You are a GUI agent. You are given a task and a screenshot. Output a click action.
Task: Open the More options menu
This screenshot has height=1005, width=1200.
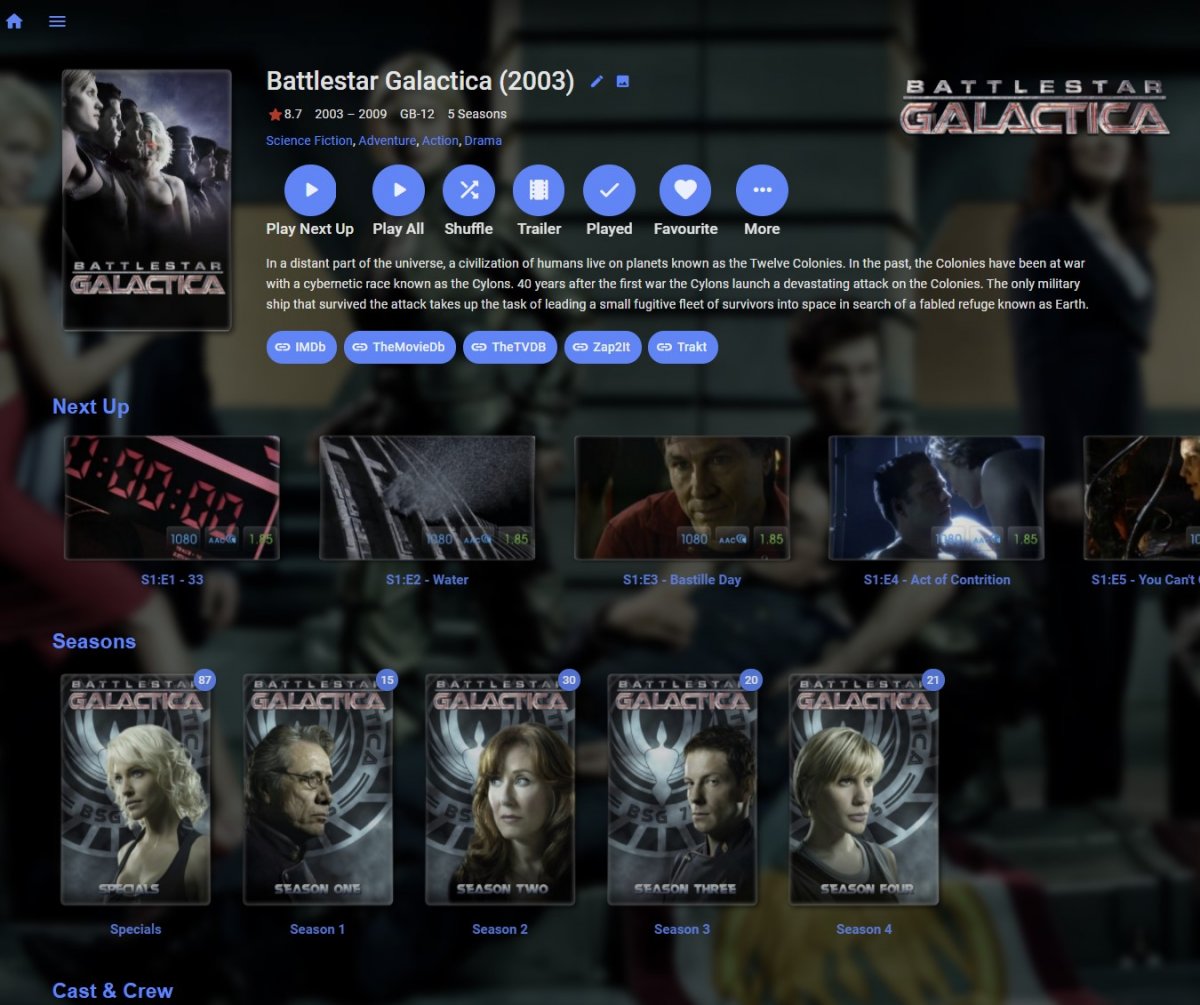tap(762, 190)
